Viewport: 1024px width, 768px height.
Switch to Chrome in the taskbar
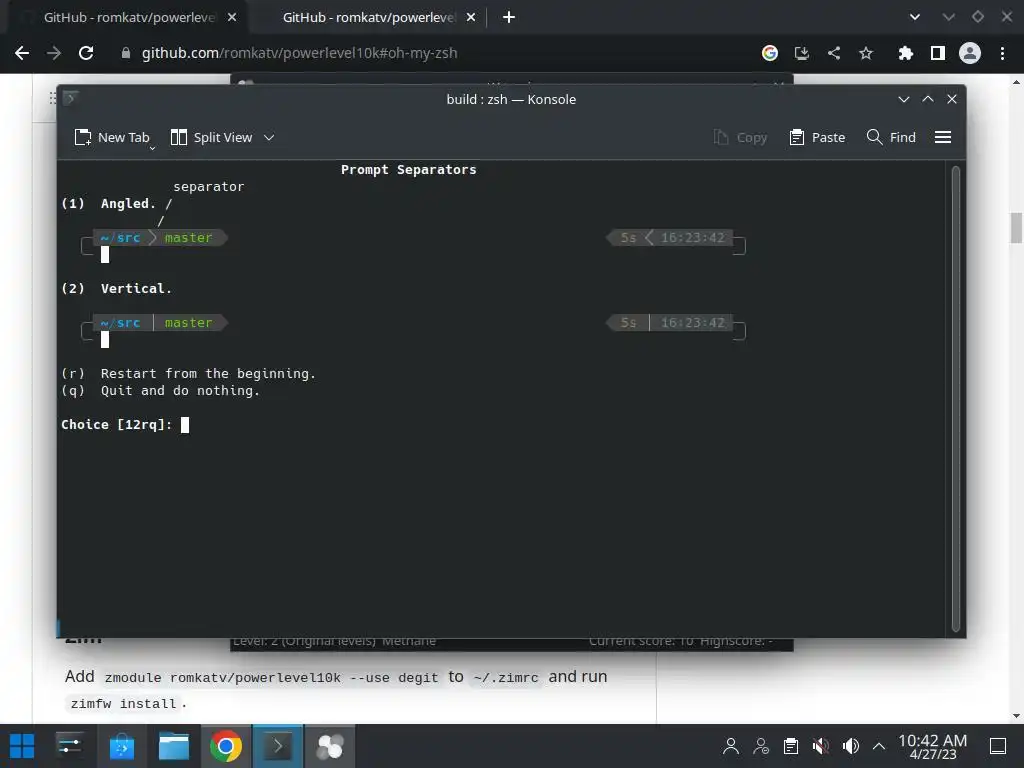point(226,746)
